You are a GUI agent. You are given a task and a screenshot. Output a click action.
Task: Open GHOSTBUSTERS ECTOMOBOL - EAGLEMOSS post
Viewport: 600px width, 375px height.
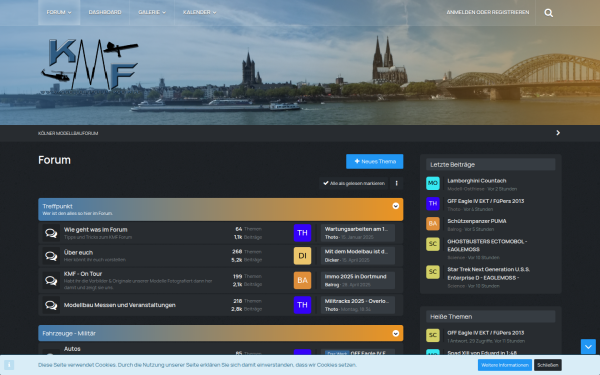click(x=487, y=245)
